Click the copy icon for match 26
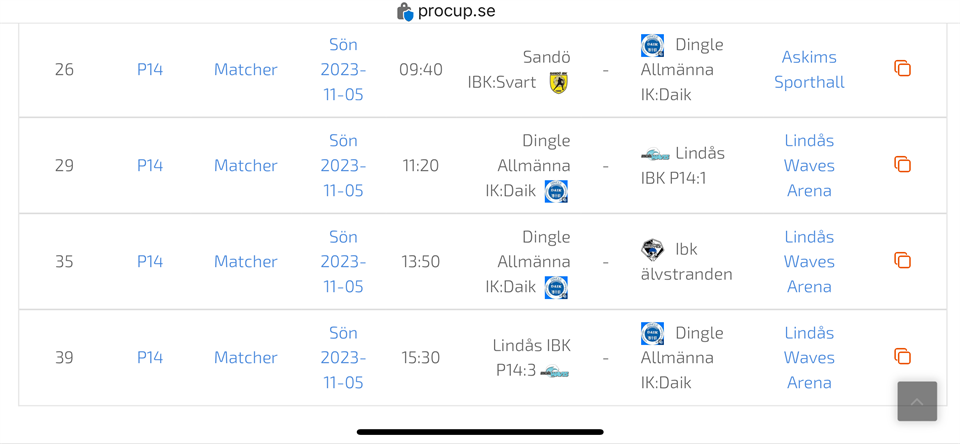 tap(902, 69)
